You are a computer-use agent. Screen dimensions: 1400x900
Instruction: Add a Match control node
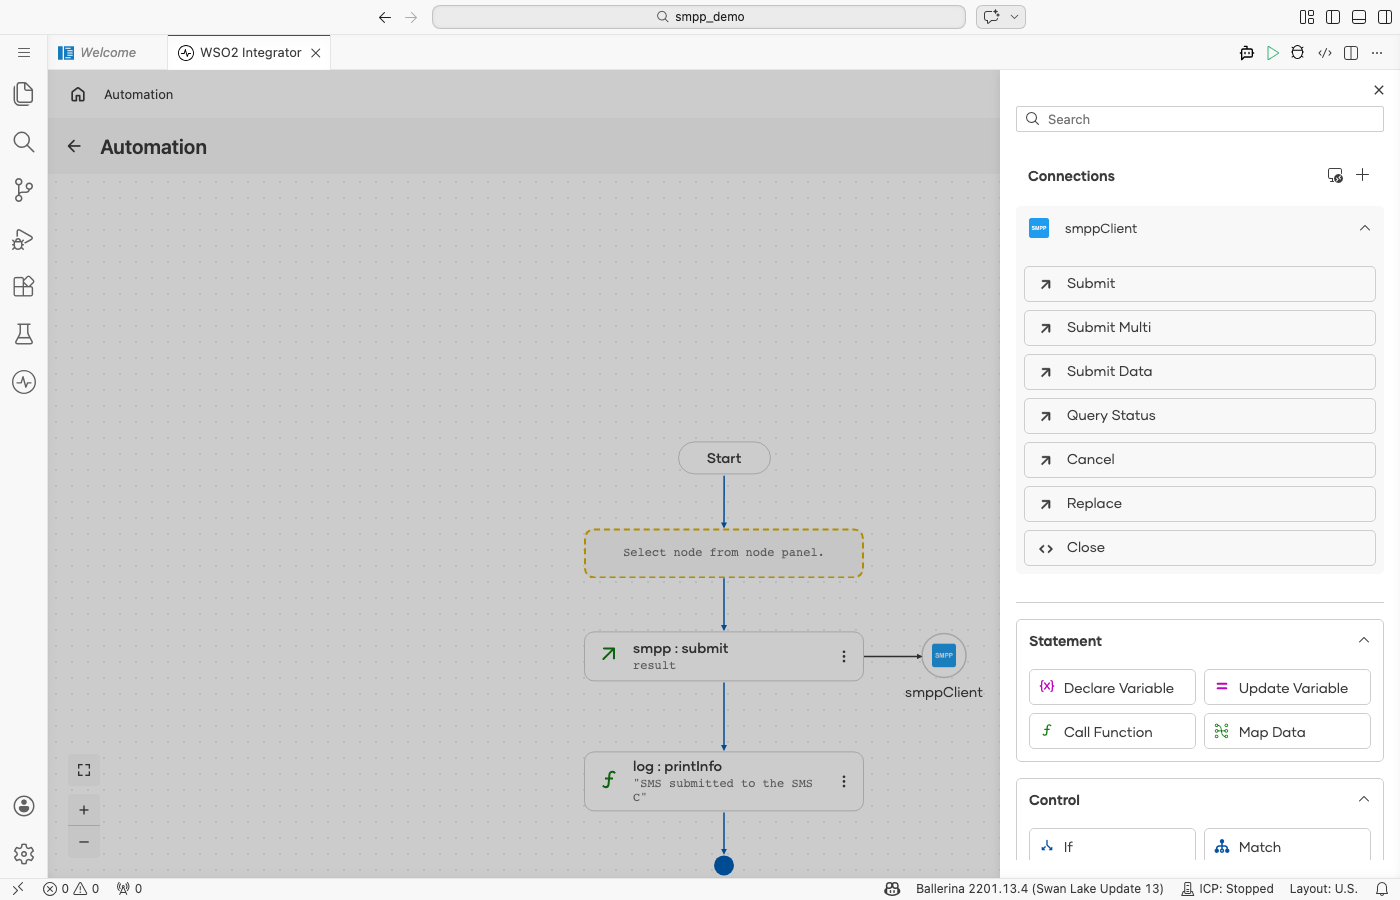click(1287, 845)
